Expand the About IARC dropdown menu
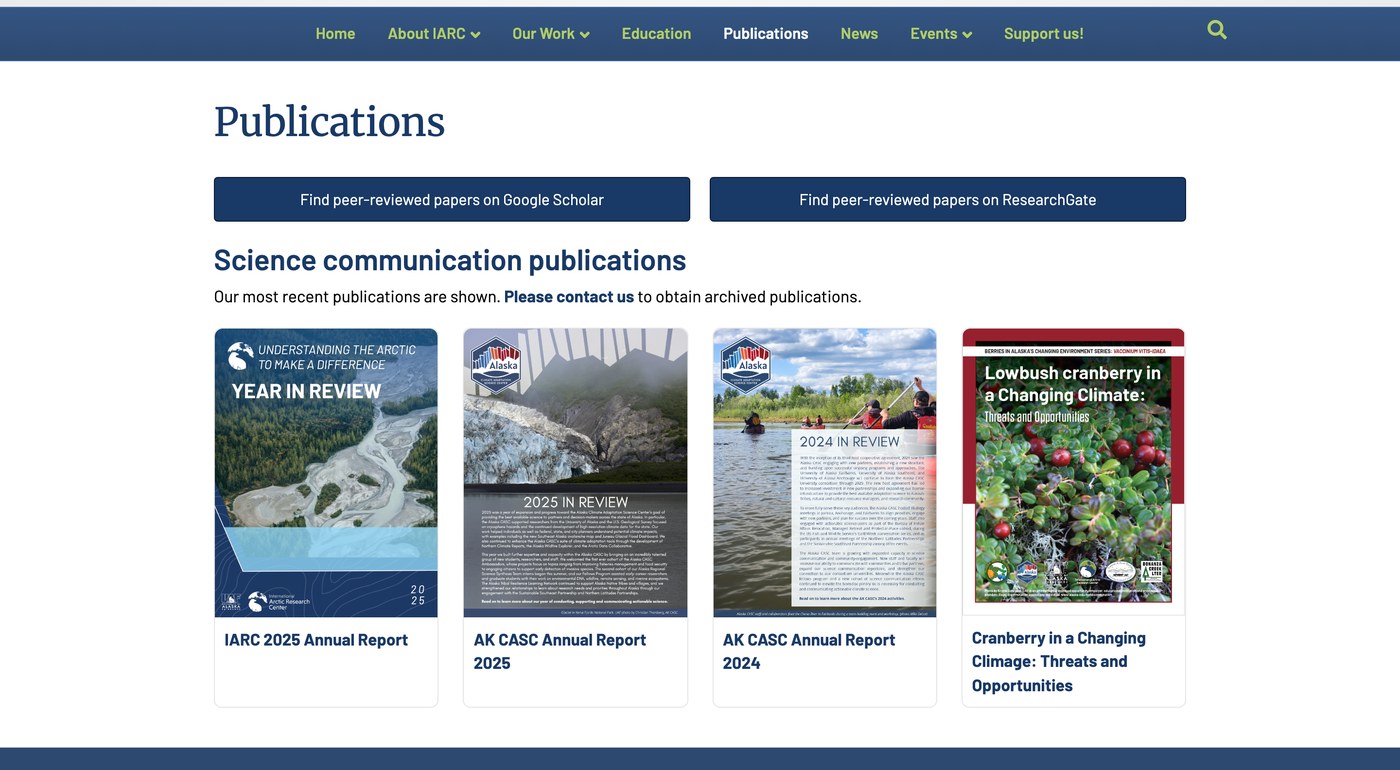Viewport: 1400px width, 770px height. pyautogui.click(x=434, y=34)
